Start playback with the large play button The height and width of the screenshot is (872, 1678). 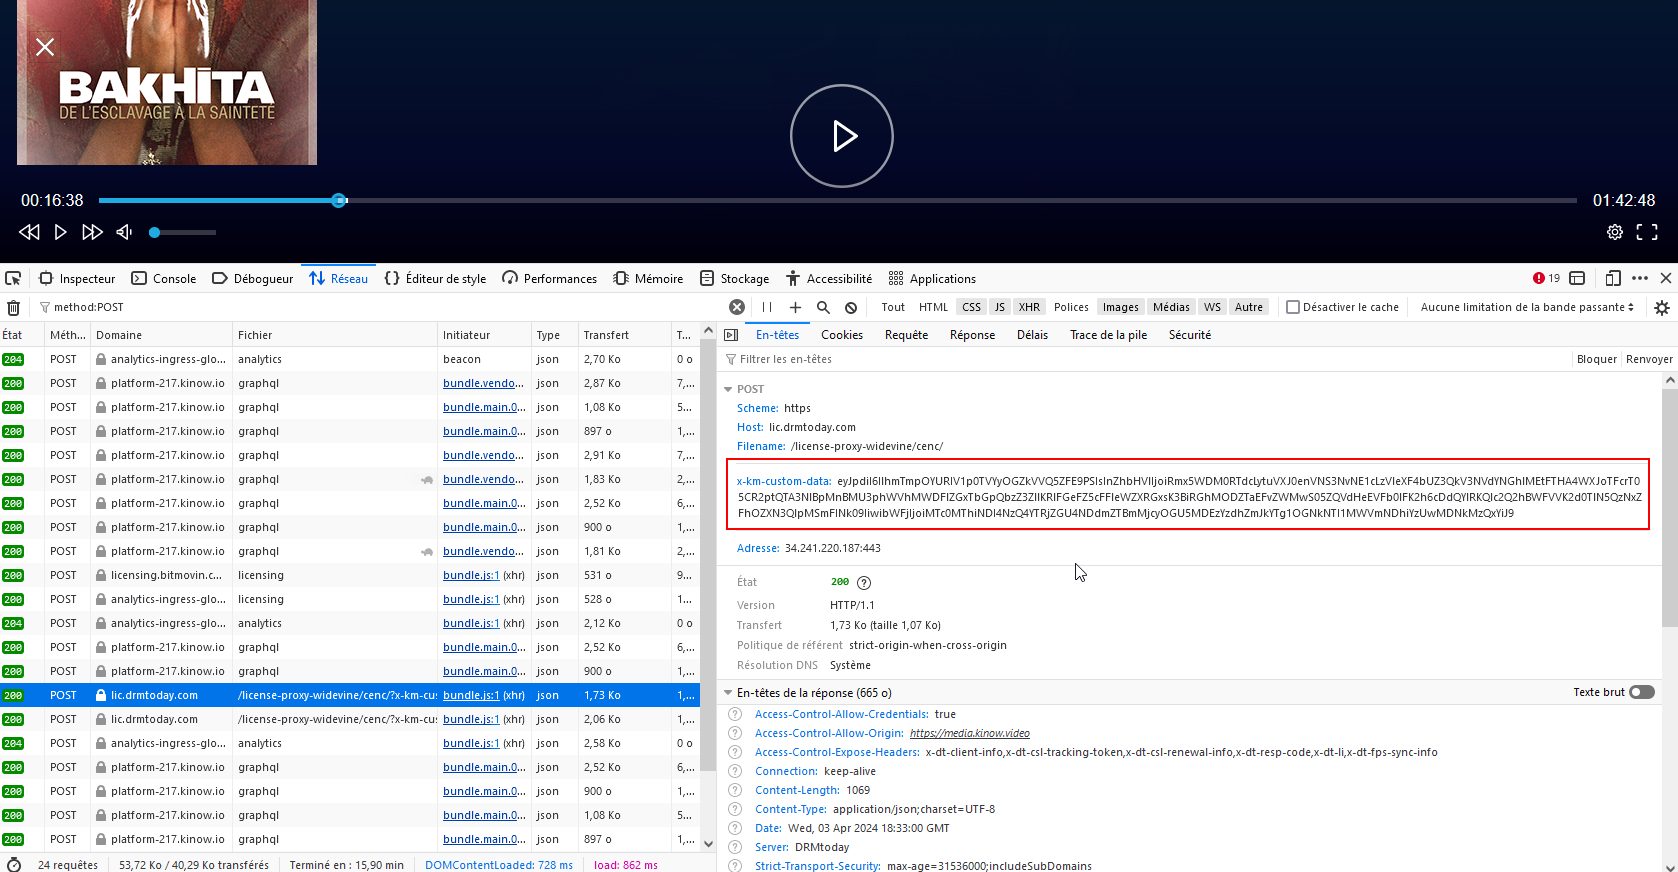(x=842, y=136)
